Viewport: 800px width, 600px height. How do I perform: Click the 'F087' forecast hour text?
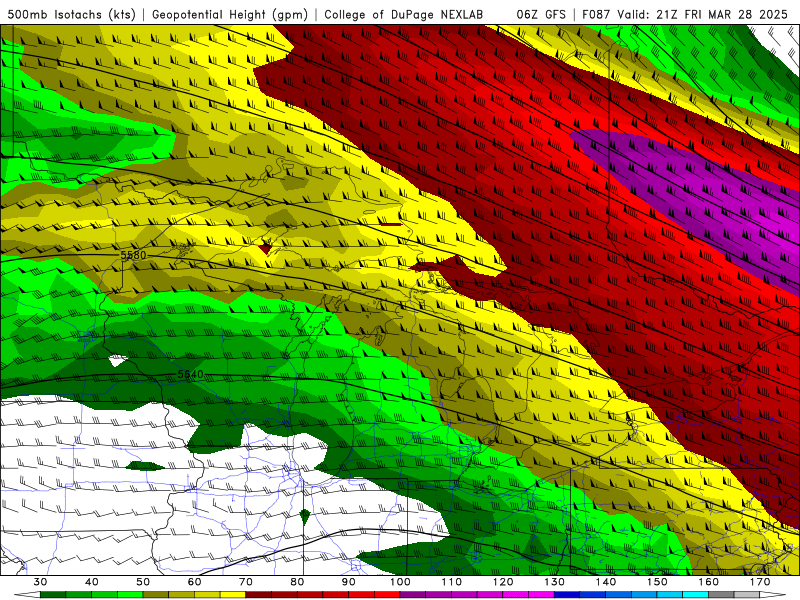click(596, 14)
